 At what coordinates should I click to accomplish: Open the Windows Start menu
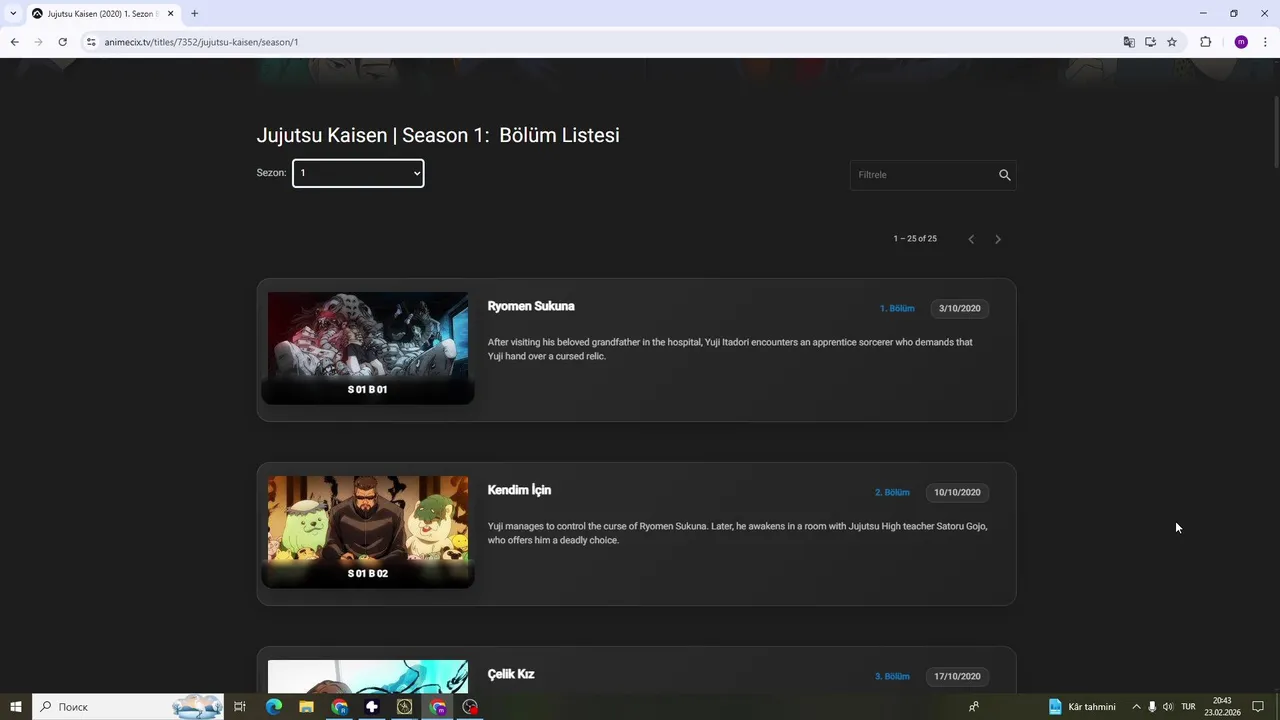click(16, 707)
